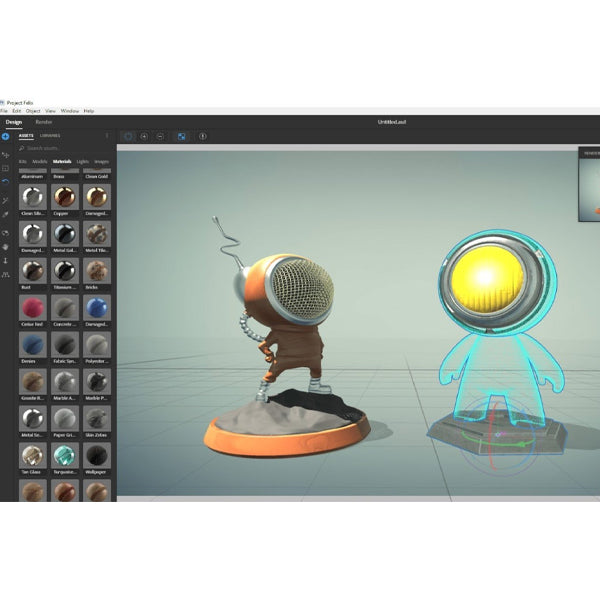The image size is (600, 600).
Task: Switch to the Render tab
Action: (x=44, y=122)
